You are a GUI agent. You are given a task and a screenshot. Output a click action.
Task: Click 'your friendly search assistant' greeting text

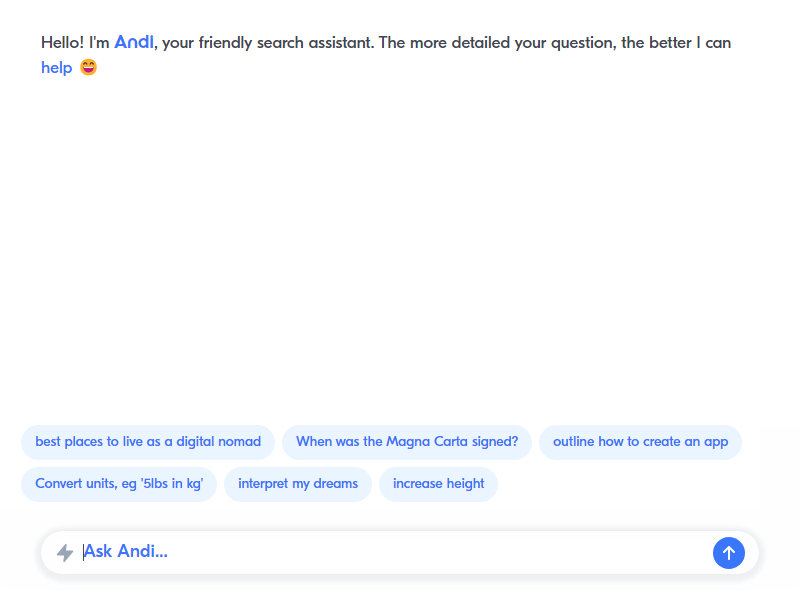pos(268,43)
